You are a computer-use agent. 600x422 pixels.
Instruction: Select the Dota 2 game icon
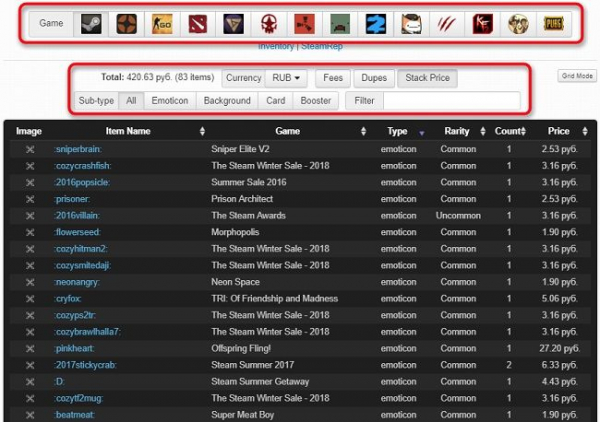(x=198, y=24)
